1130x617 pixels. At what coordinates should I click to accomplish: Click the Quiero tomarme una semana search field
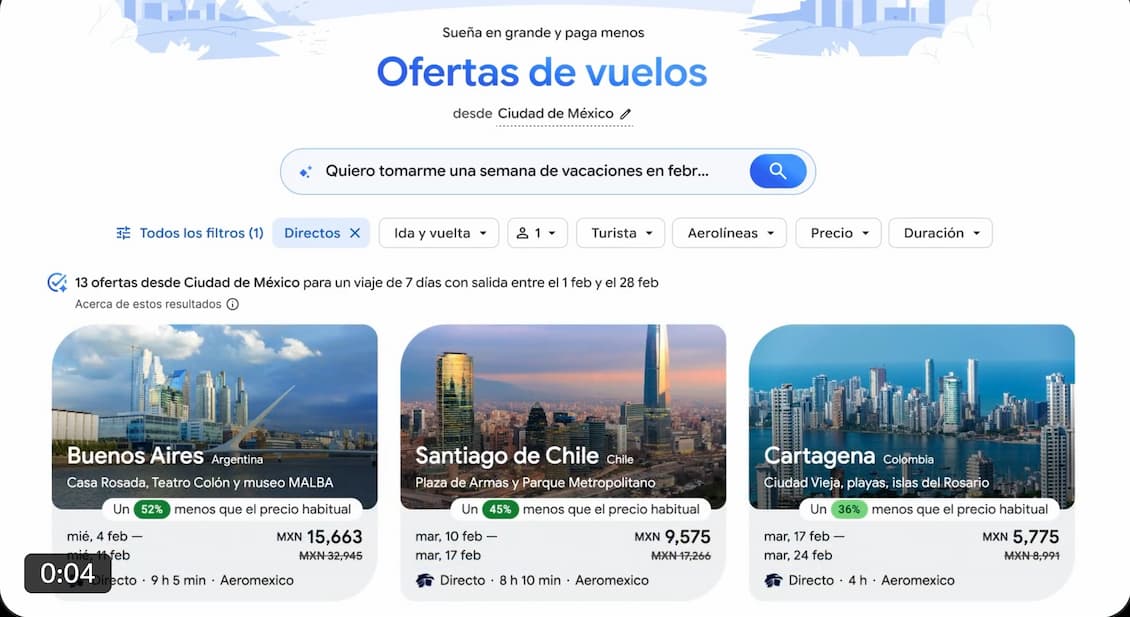(517, 171)
